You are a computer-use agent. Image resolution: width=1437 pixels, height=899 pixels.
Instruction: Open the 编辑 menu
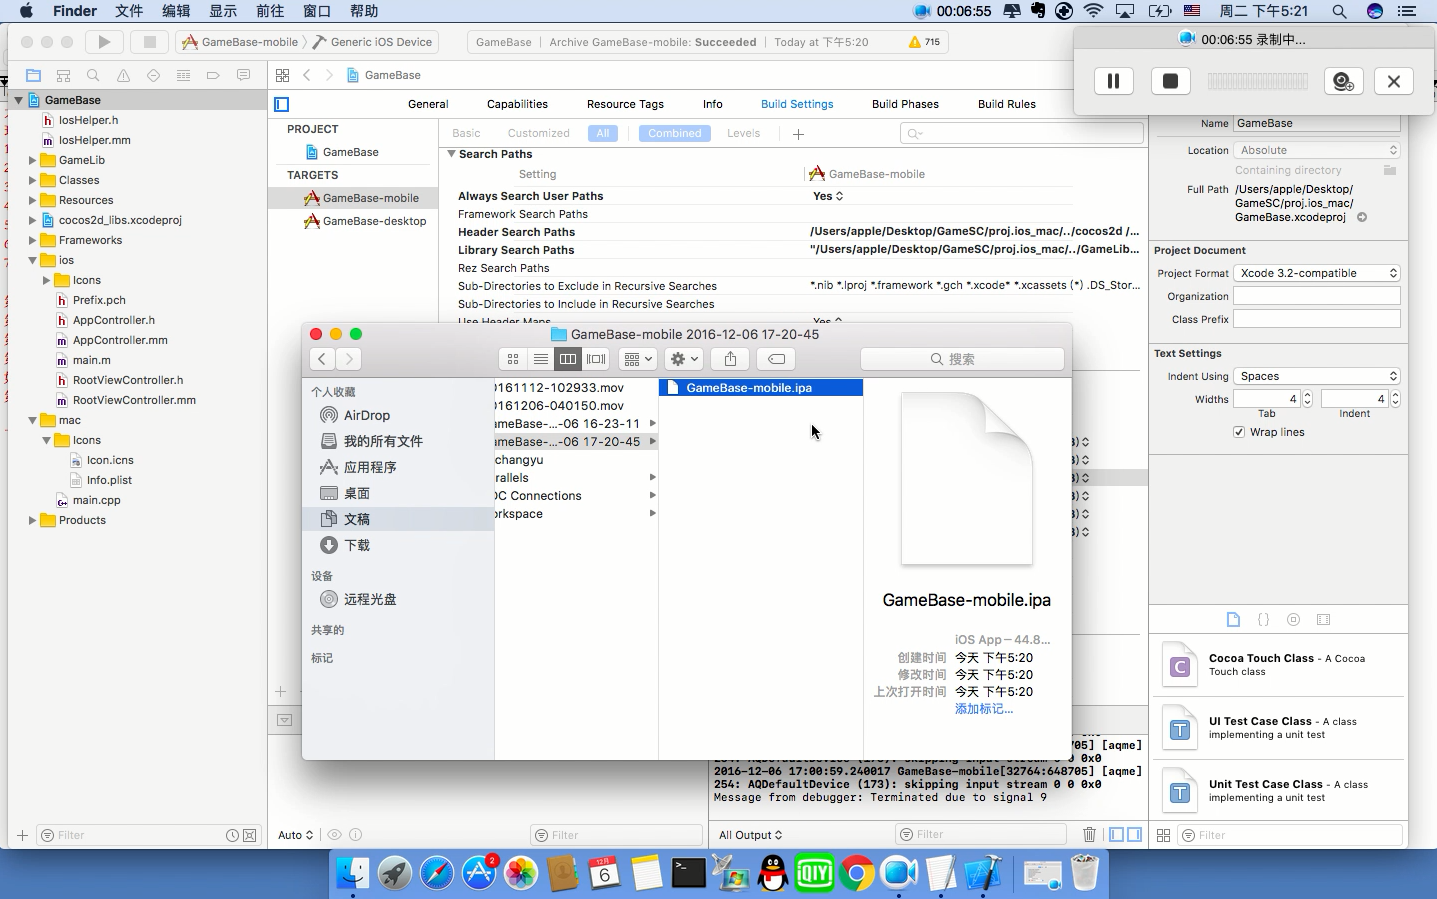coord(176,11)
